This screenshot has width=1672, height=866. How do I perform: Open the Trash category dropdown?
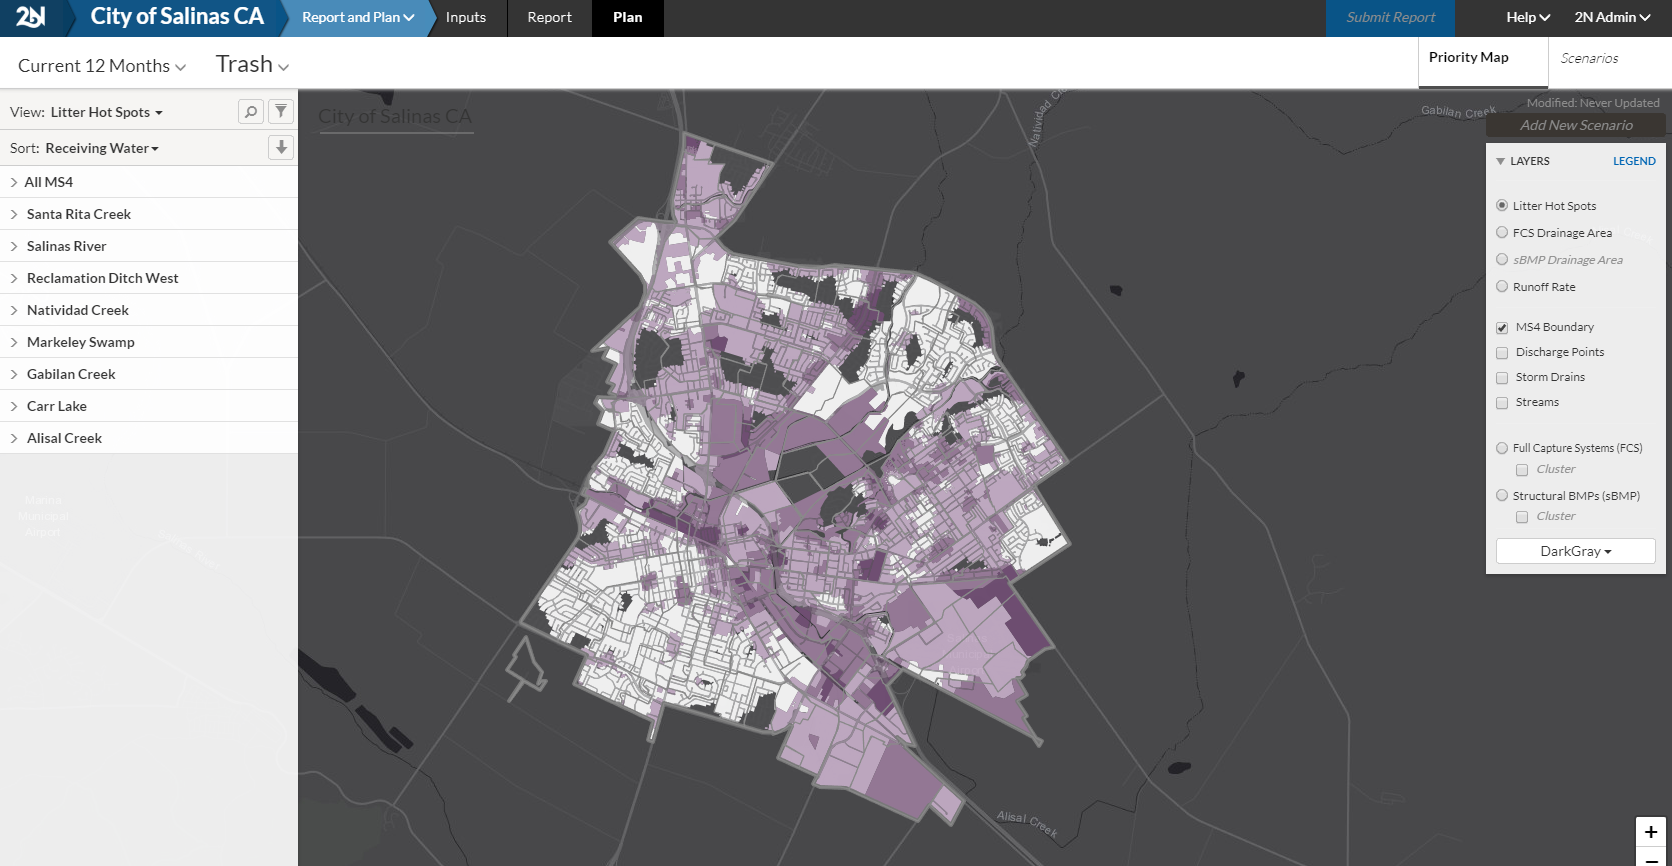(252, 65)
